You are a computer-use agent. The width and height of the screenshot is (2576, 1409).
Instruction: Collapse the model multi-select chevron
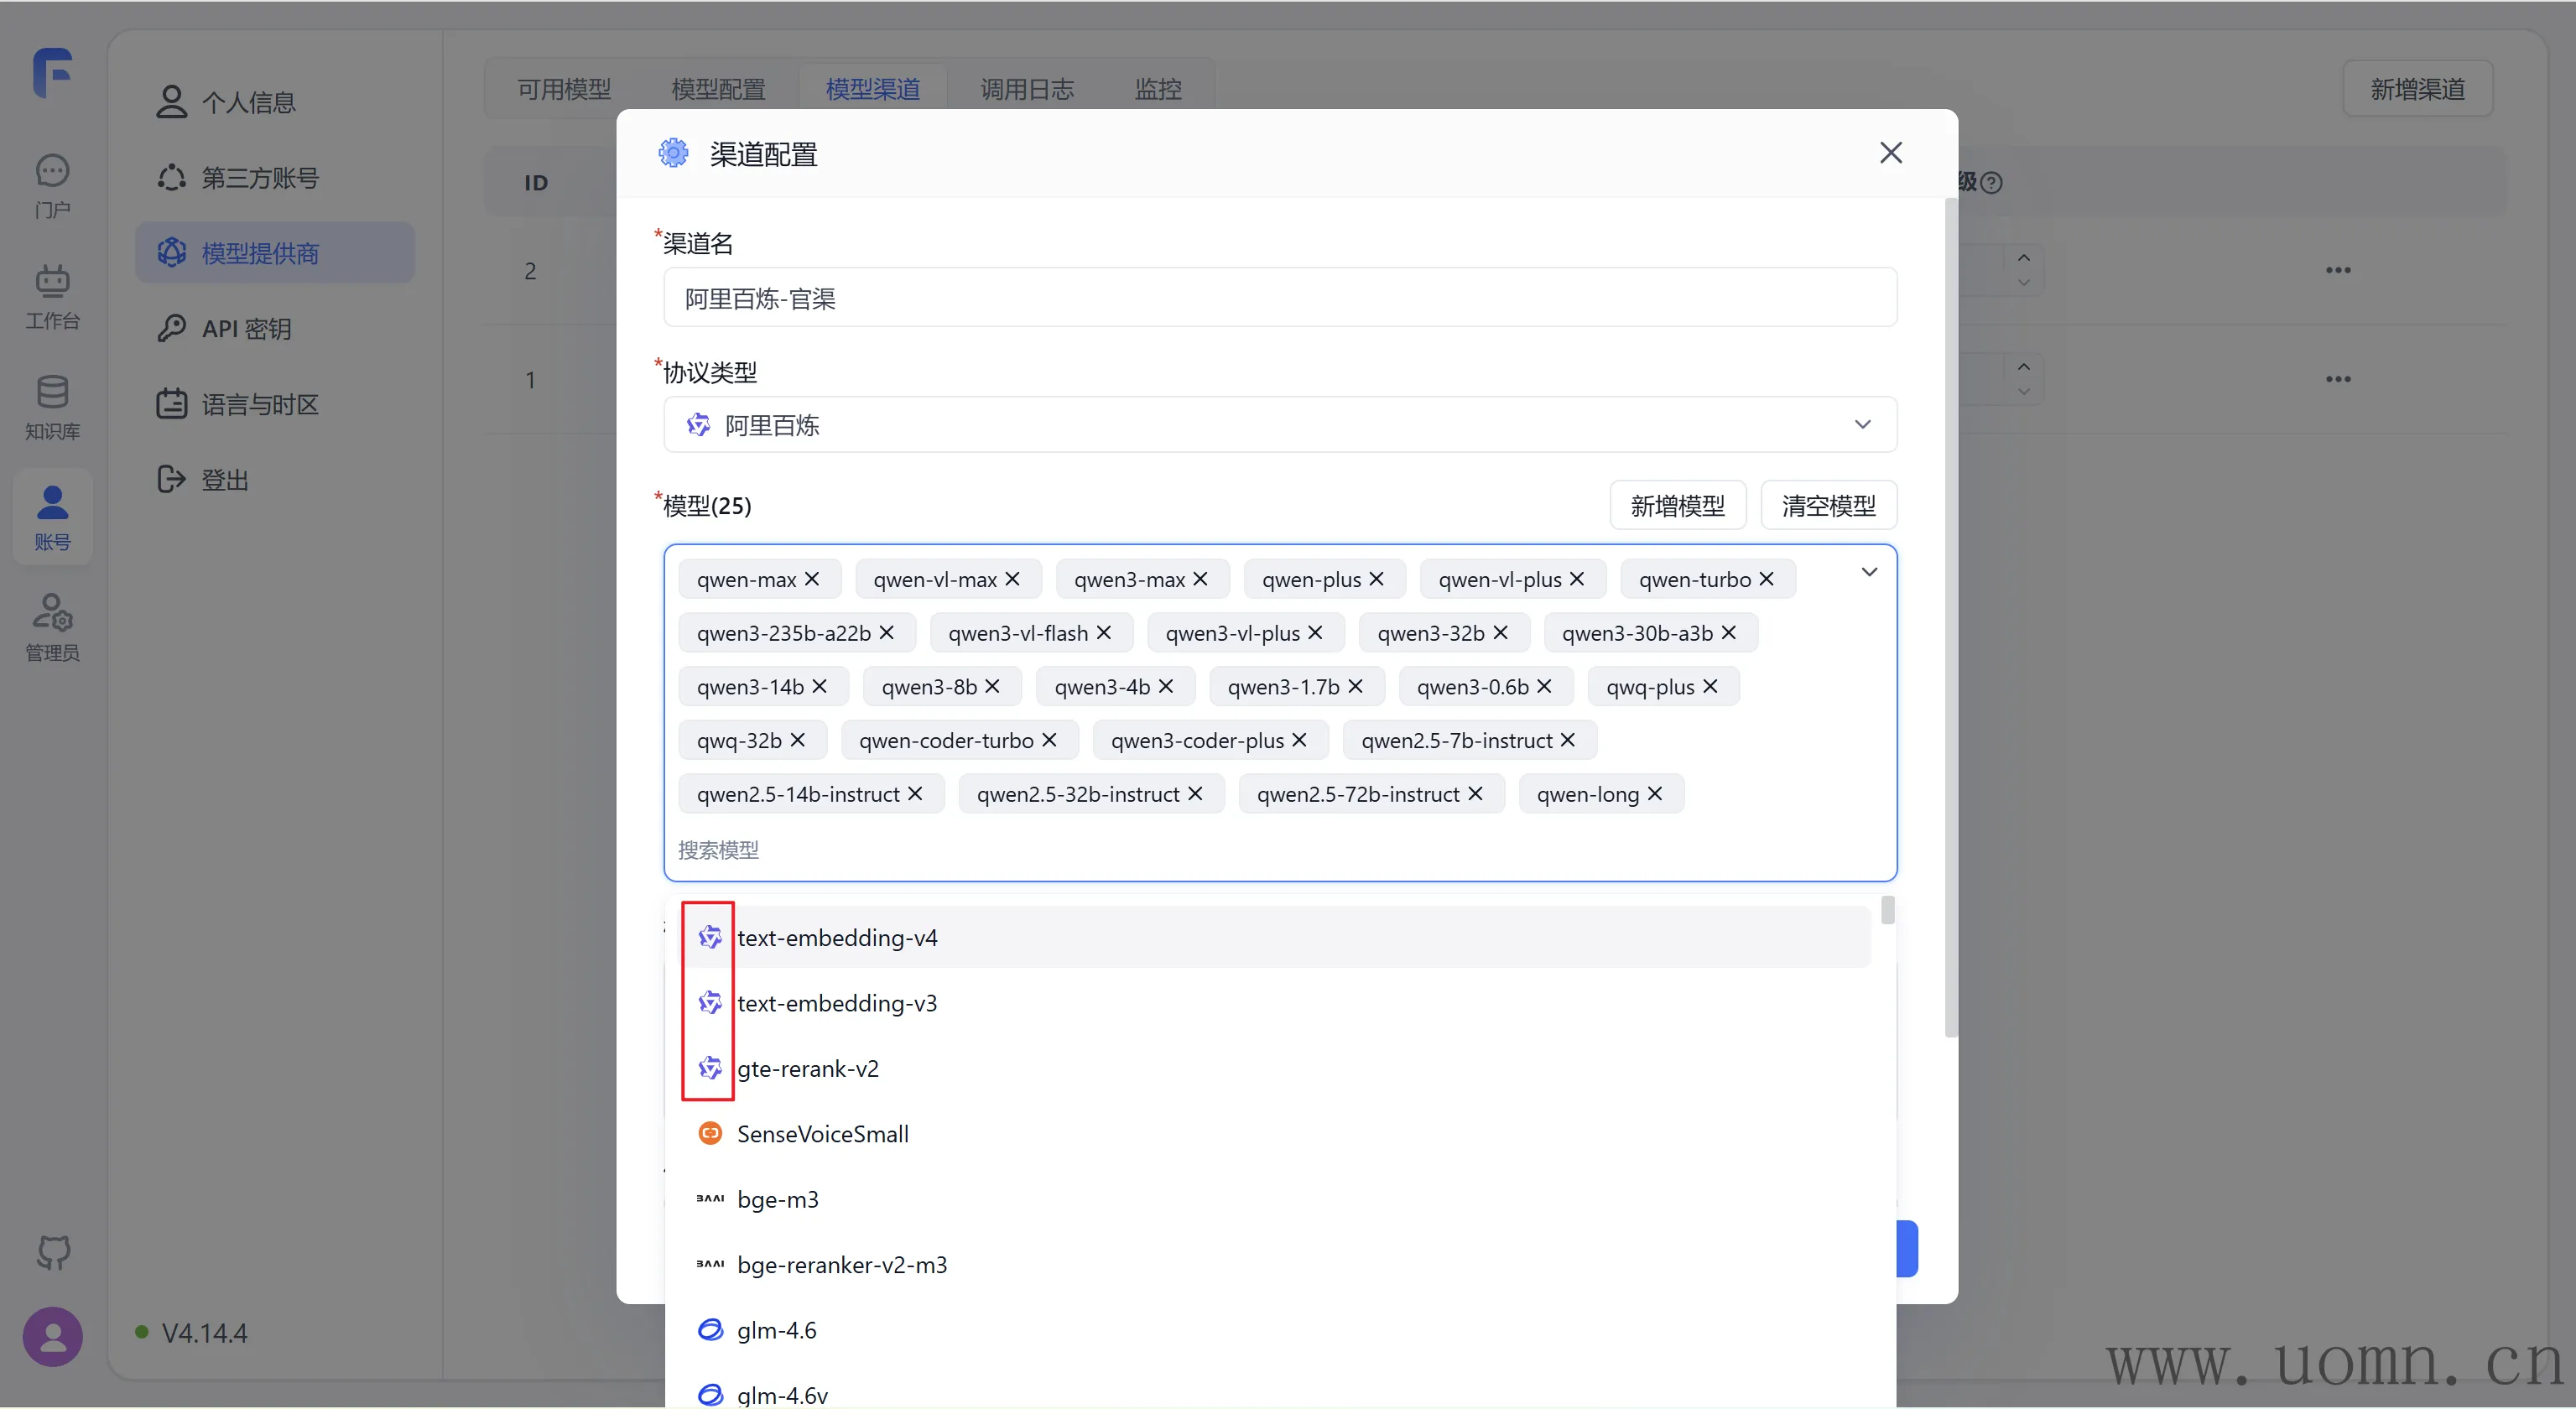[1869, 572]
